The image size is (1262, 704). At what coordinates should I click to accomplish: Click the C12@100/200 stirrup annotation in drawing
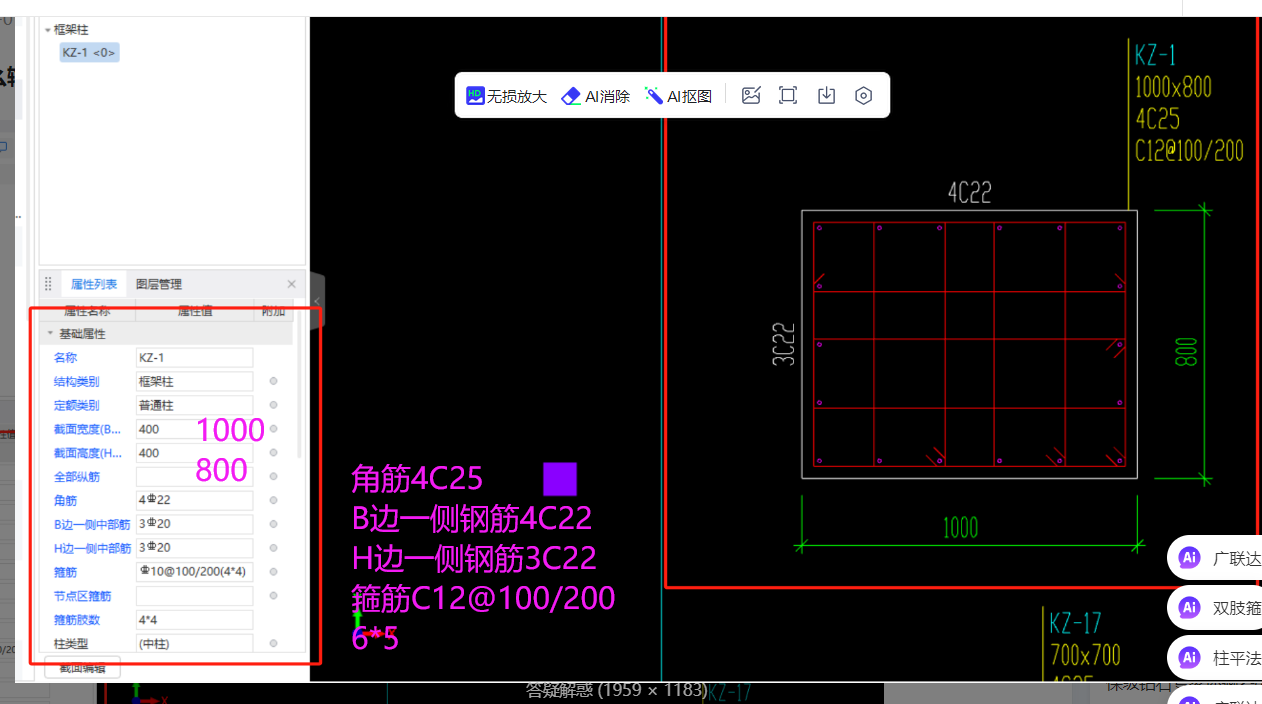click(1189, 151)
